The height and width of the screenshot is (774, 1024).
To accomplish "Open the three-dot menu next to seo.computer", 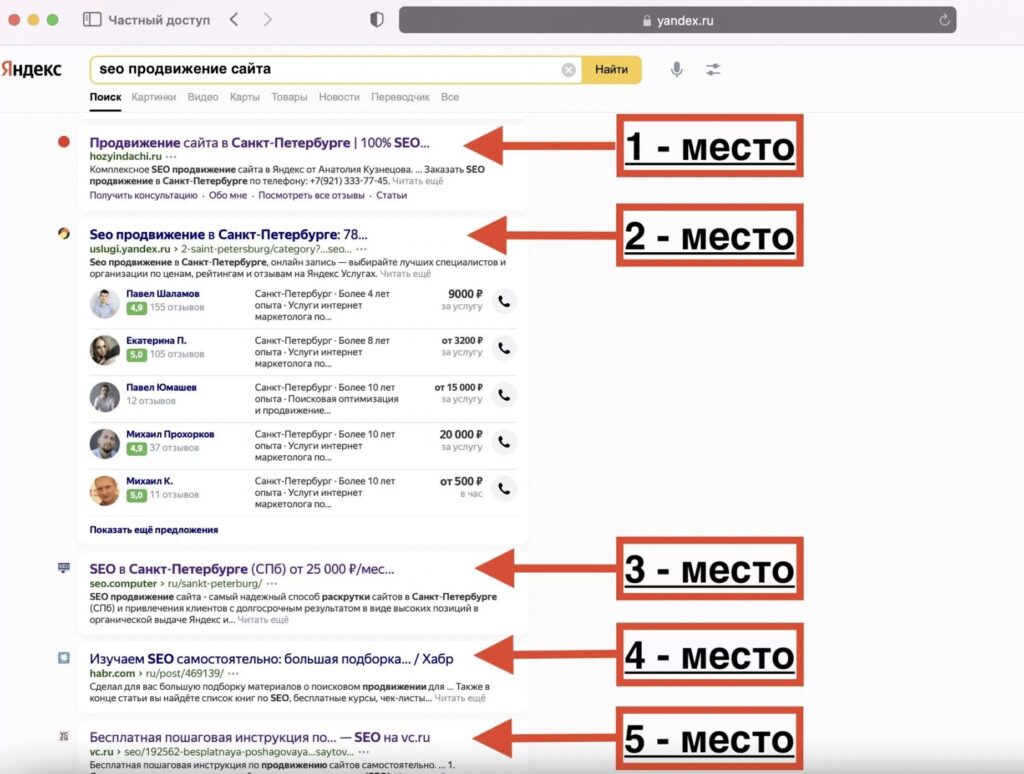I will [x=272, y=584].
